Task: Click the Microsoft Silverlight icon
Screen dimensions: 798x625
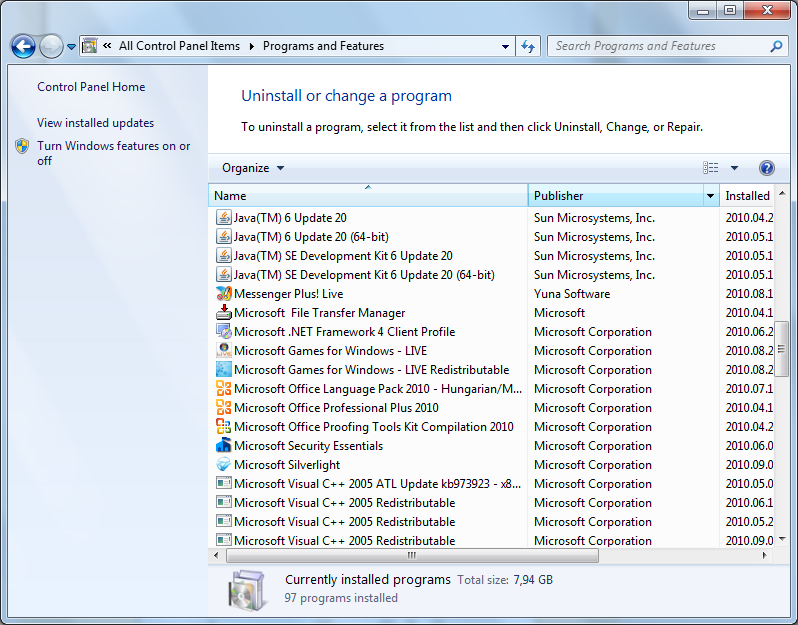Action: (x=223, y=464)
